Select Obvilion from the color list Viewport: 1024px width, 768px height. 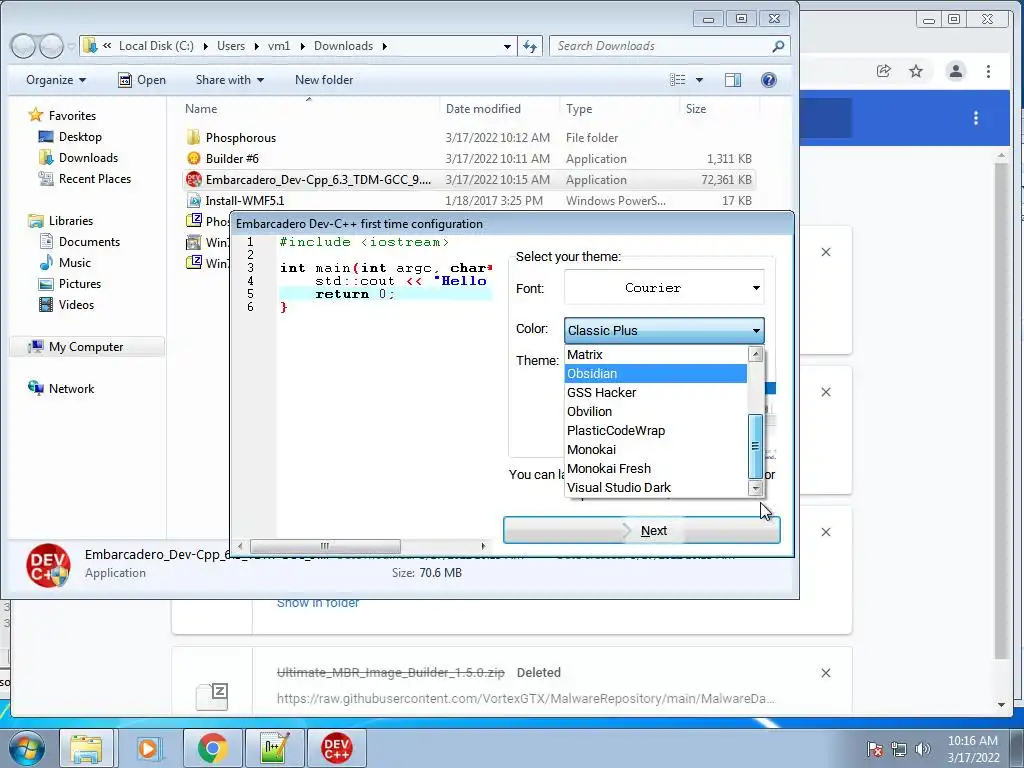[x=656, y=411]
